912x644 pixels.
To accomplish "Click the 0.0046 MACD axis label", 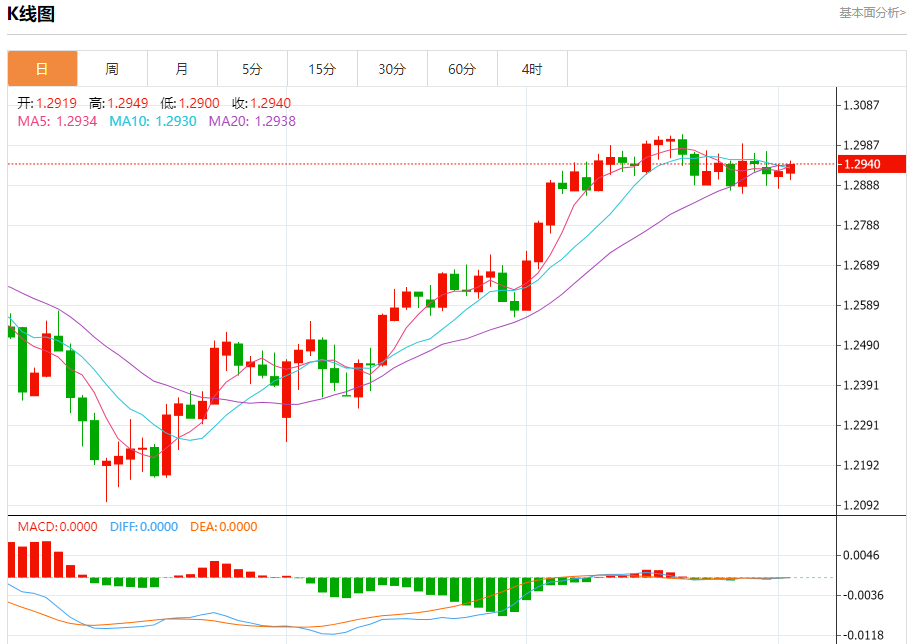I will click(x=861, y=556).
